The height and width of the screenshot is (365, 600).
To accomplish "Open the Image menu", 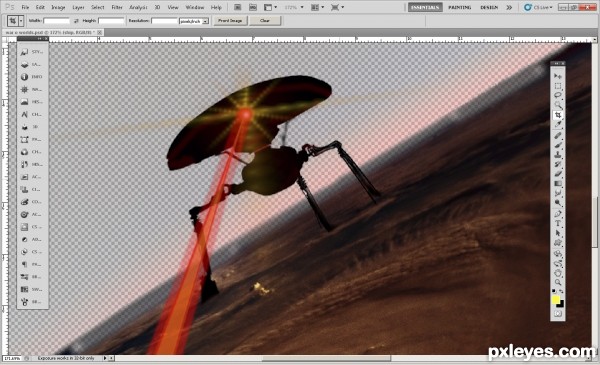I will [x=58, y=7].
